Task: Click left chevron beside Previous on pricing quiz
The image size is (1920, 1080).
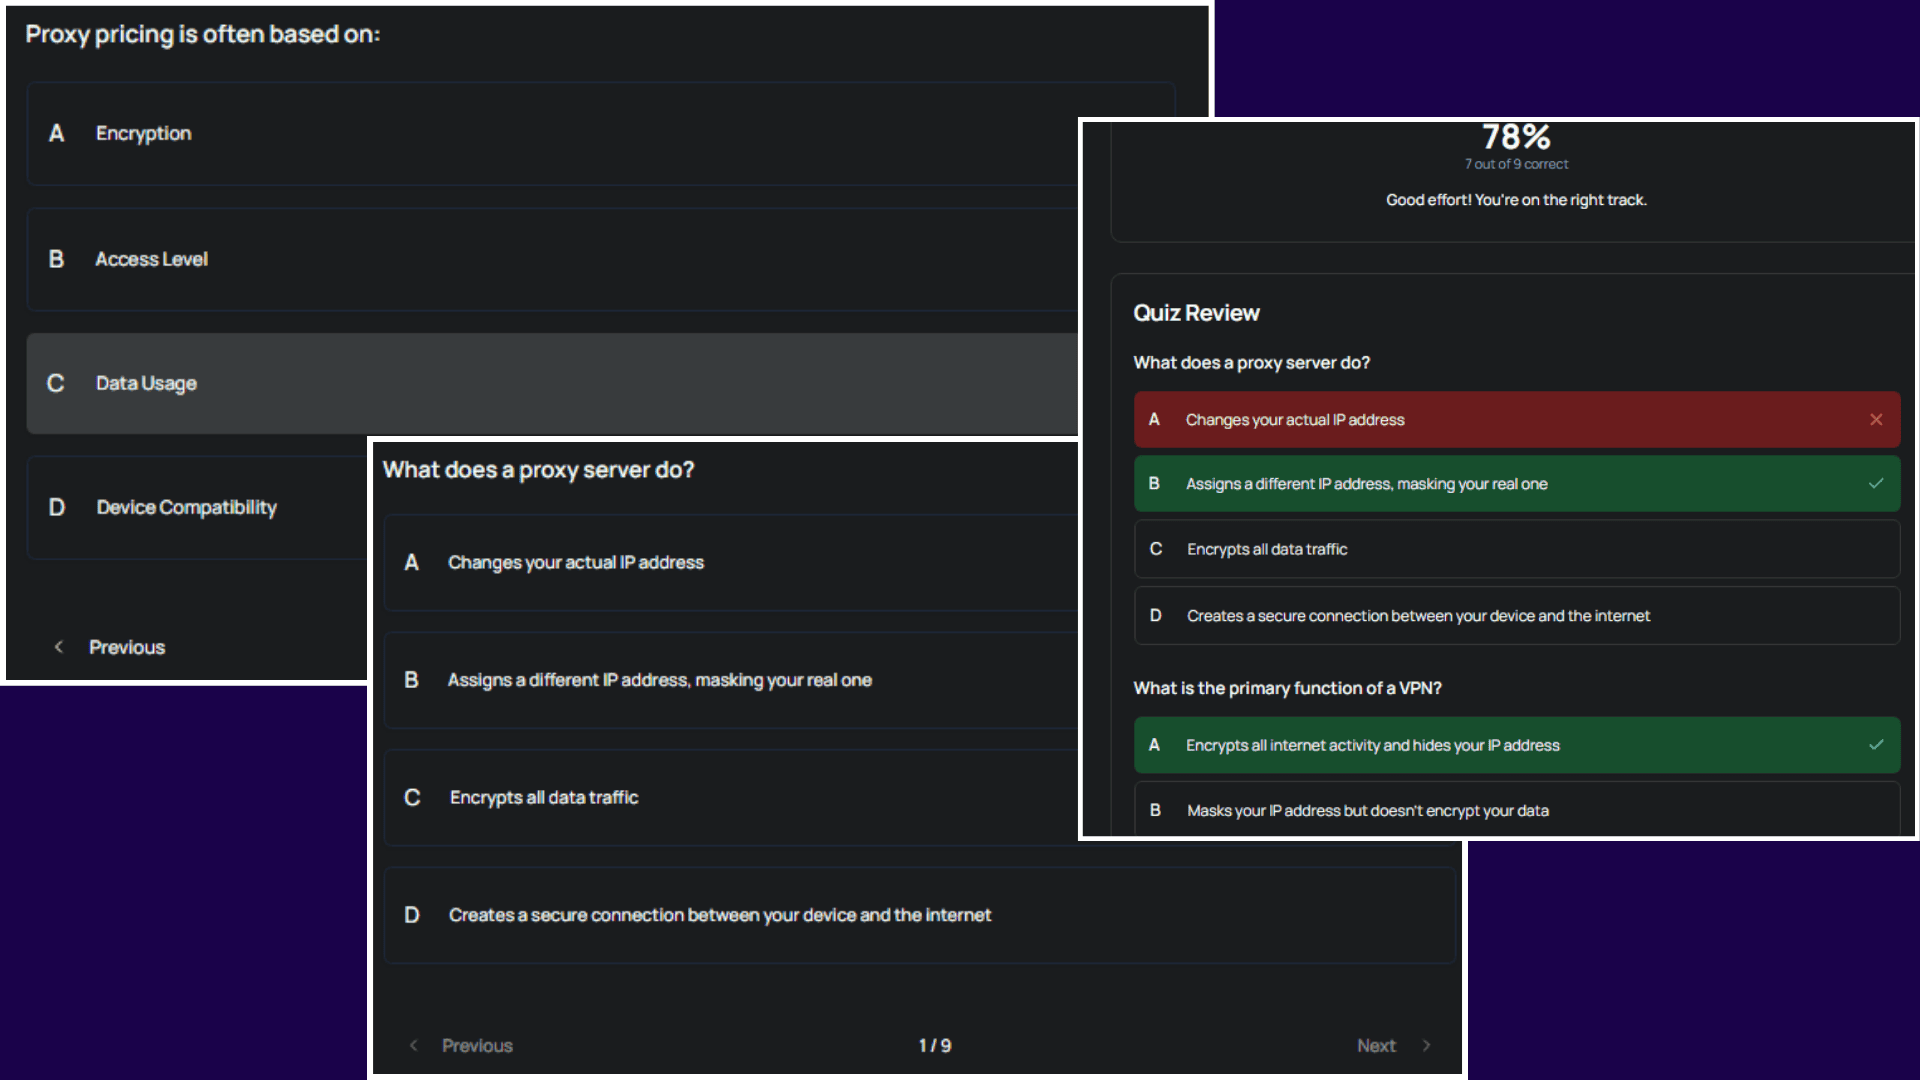Action: click(x=58, y=647)
